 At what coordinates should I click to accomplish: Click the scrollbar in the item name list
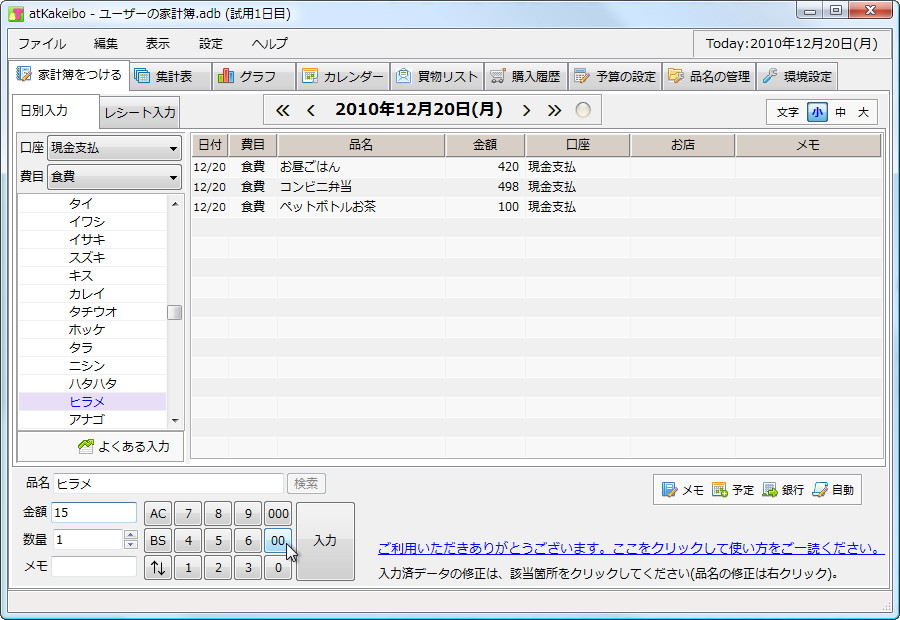point(175,313)
